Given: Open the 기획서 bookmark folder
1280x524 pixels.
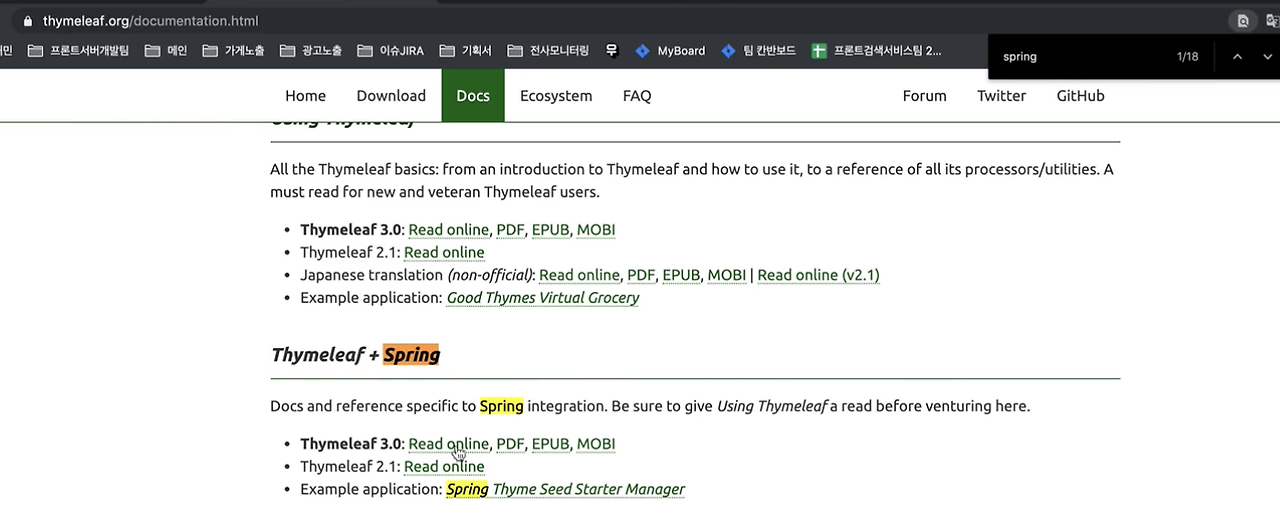Looking at the screenshot, I should 465,51.
